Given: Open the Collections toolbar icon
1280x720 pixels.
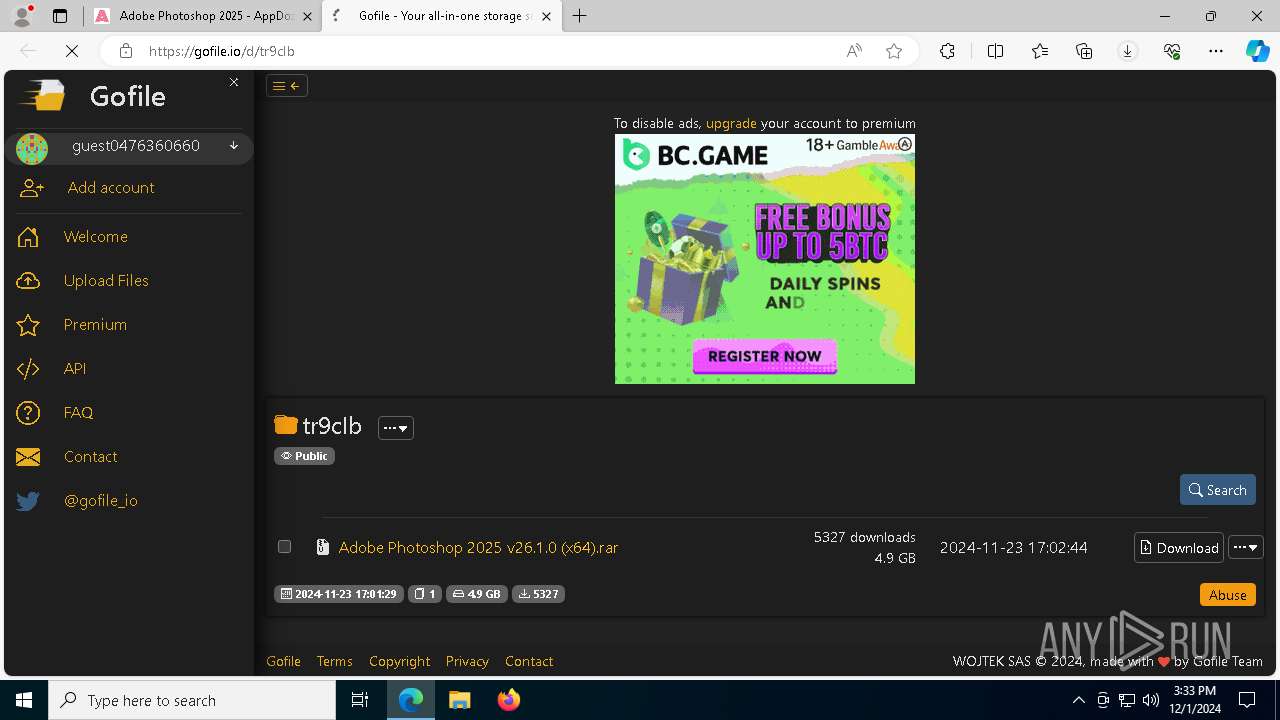Looking at the screenshot, I should click(x=1084, y=51).
